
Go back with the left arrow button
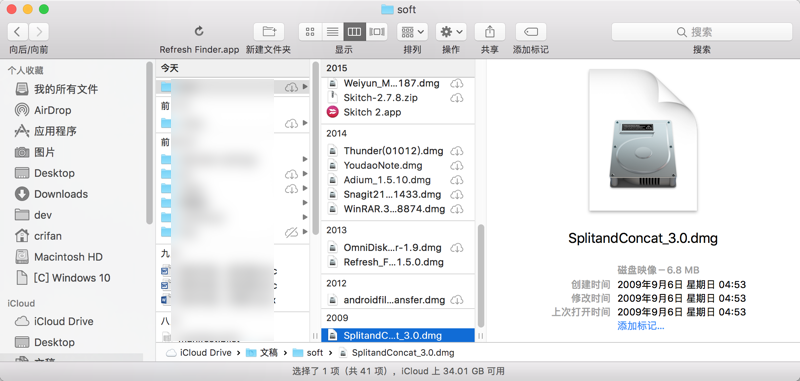click(18, 32)
